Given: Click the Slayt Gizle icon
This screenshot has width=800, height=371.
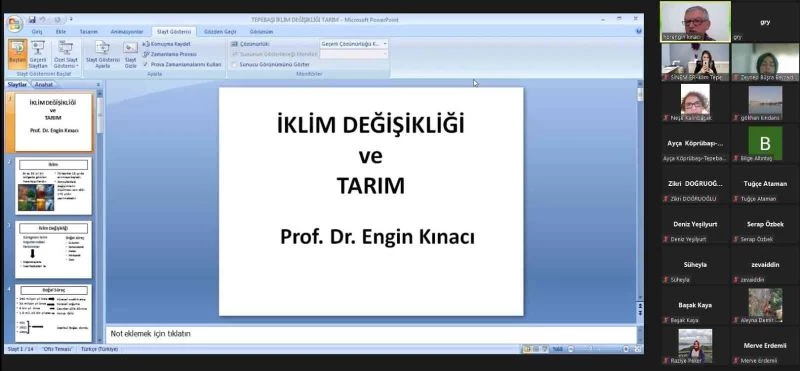Looking at the screenshot, I should 131,54.
